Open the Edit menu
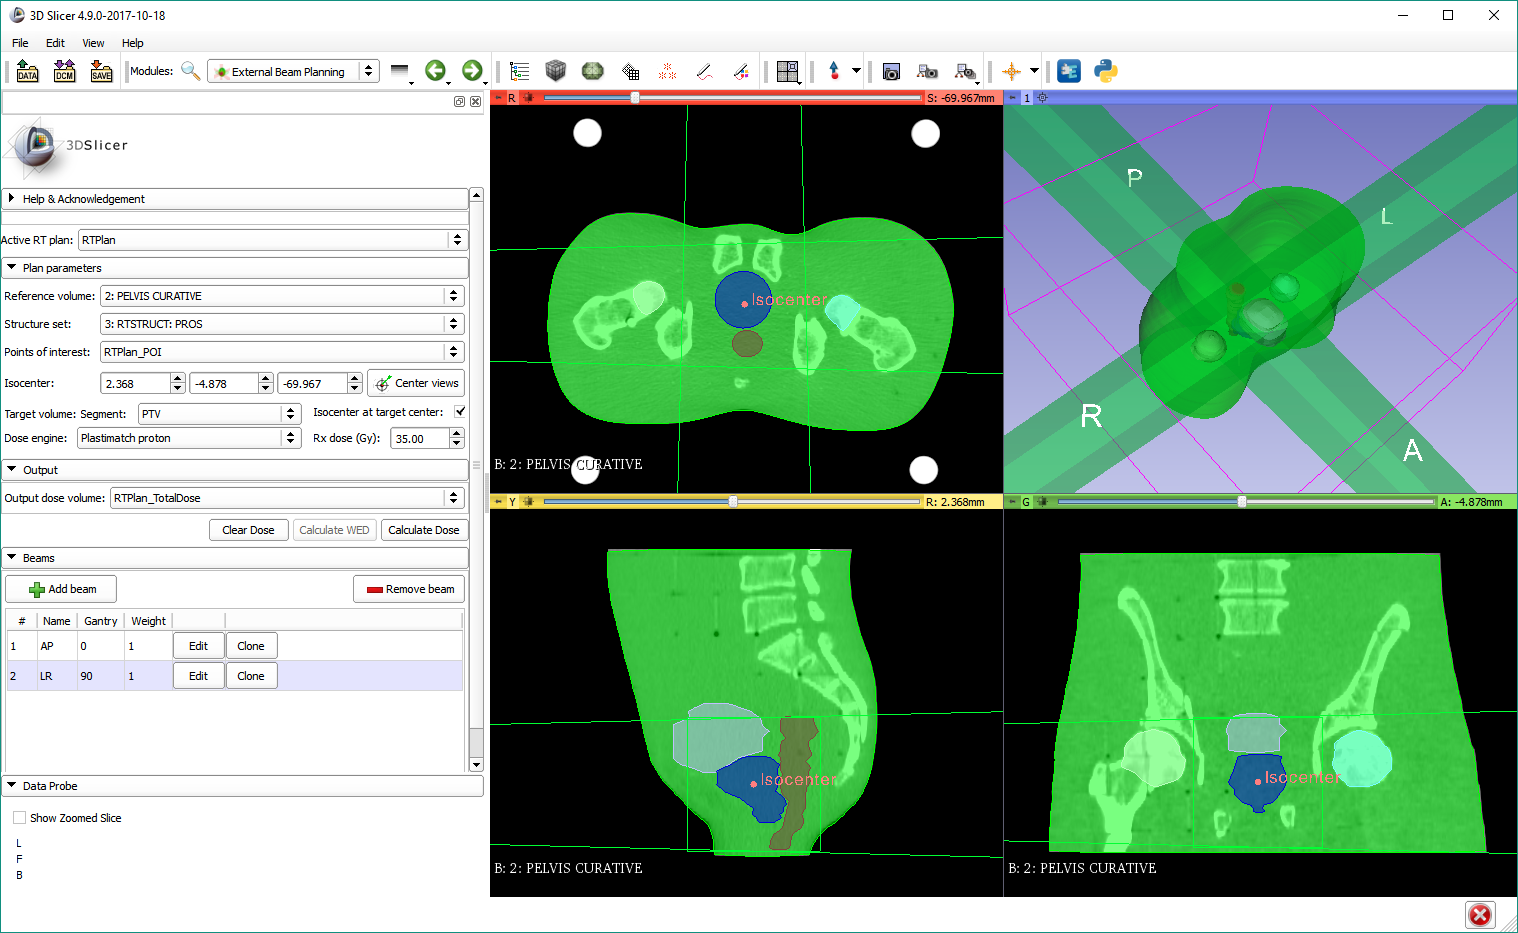1518x933 pixels. coord(55,43)
